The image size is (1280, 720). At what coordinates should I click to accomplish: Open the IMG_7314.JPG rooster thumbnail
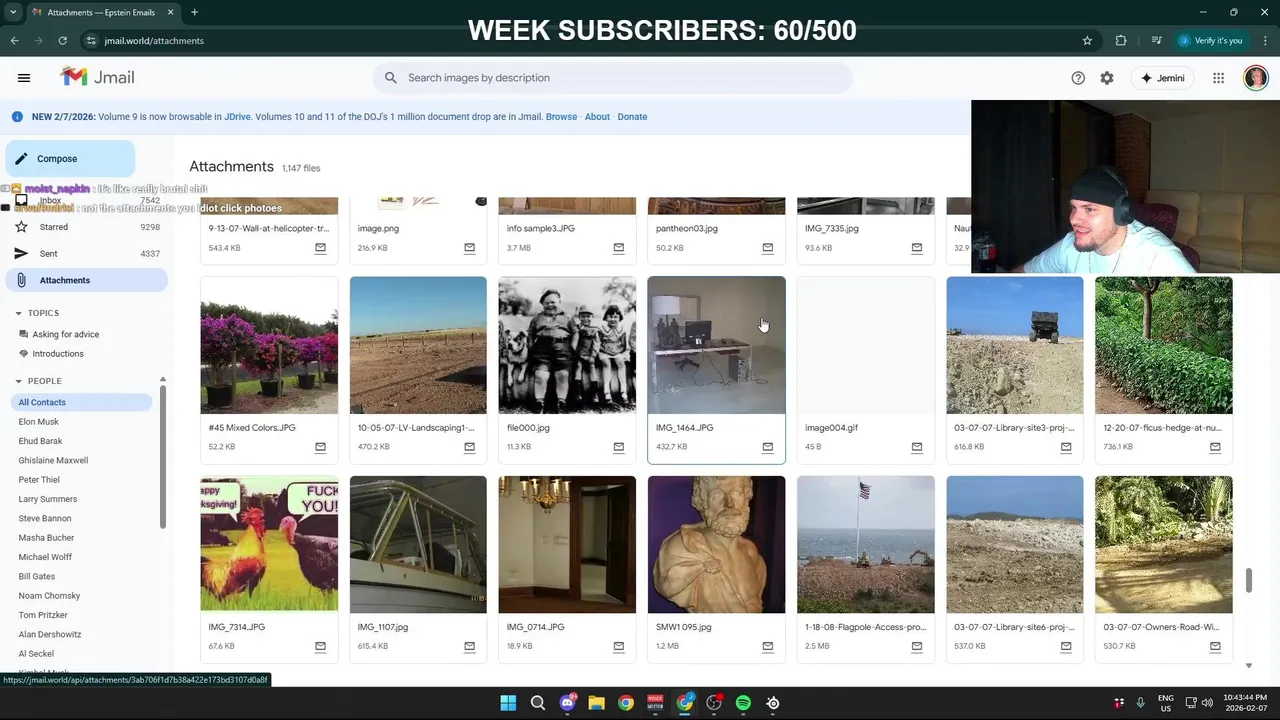tap(269, 544)
